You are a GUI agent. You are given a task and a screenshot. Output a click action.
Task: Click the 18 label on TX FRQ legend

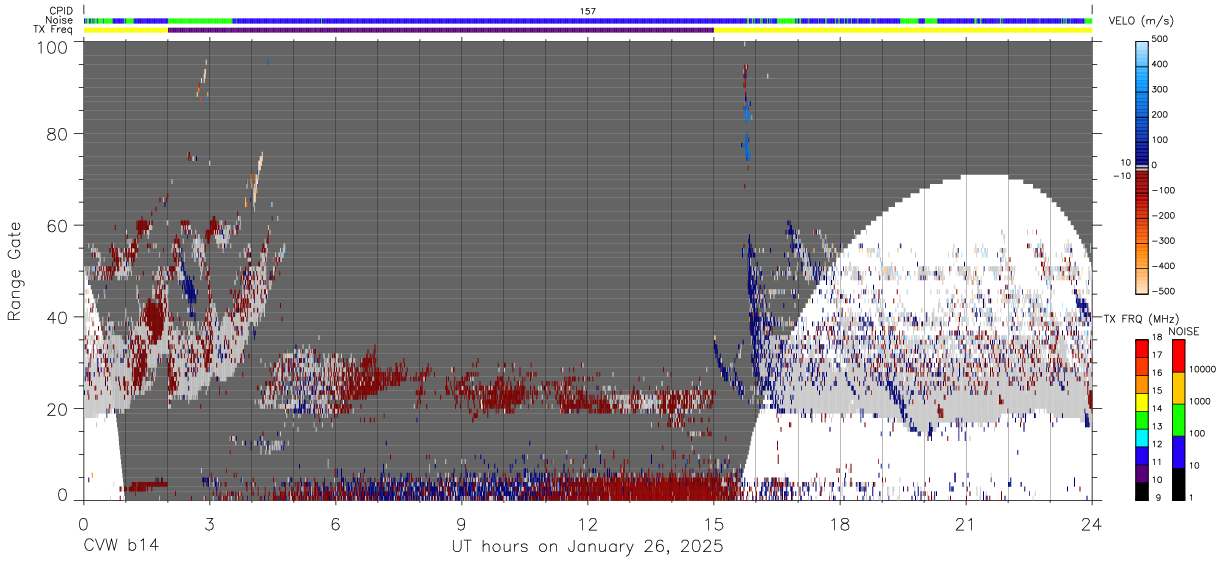1158,339
